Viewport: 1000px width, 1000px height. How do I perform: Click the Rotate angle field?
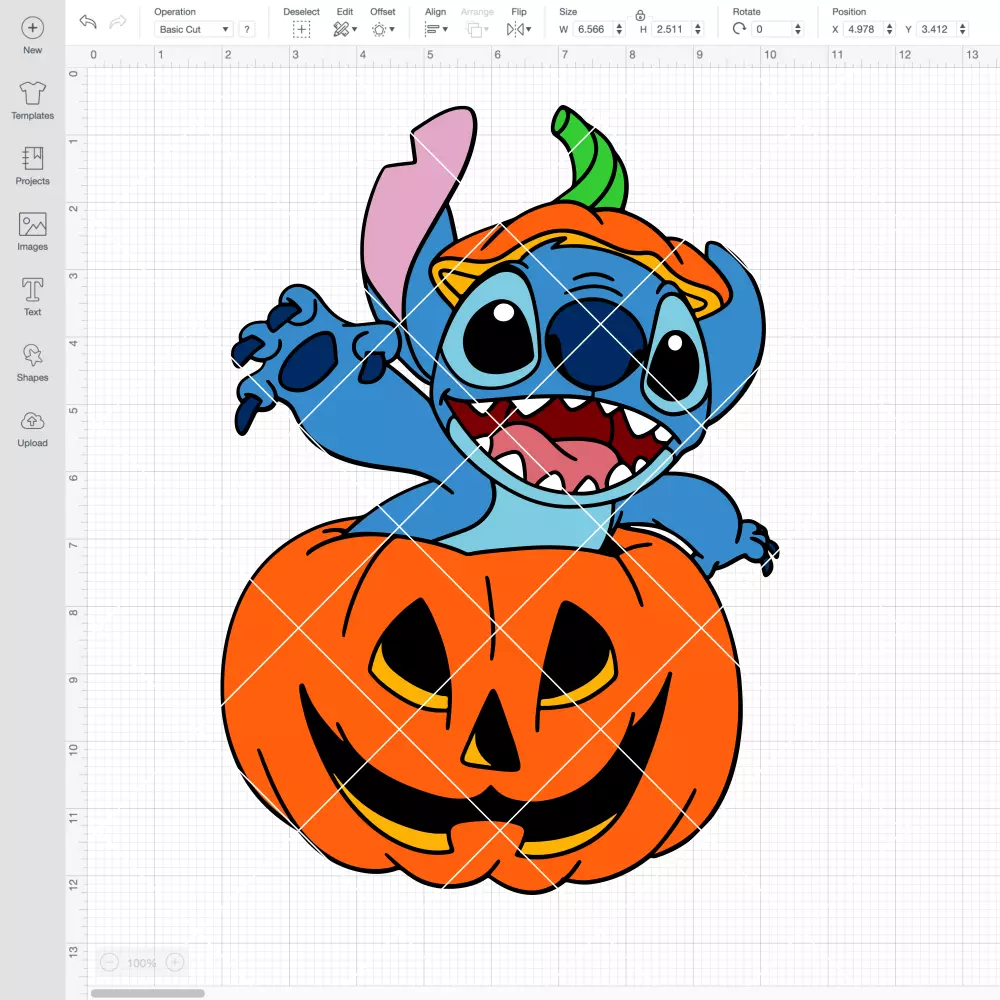tap(772, 29)
